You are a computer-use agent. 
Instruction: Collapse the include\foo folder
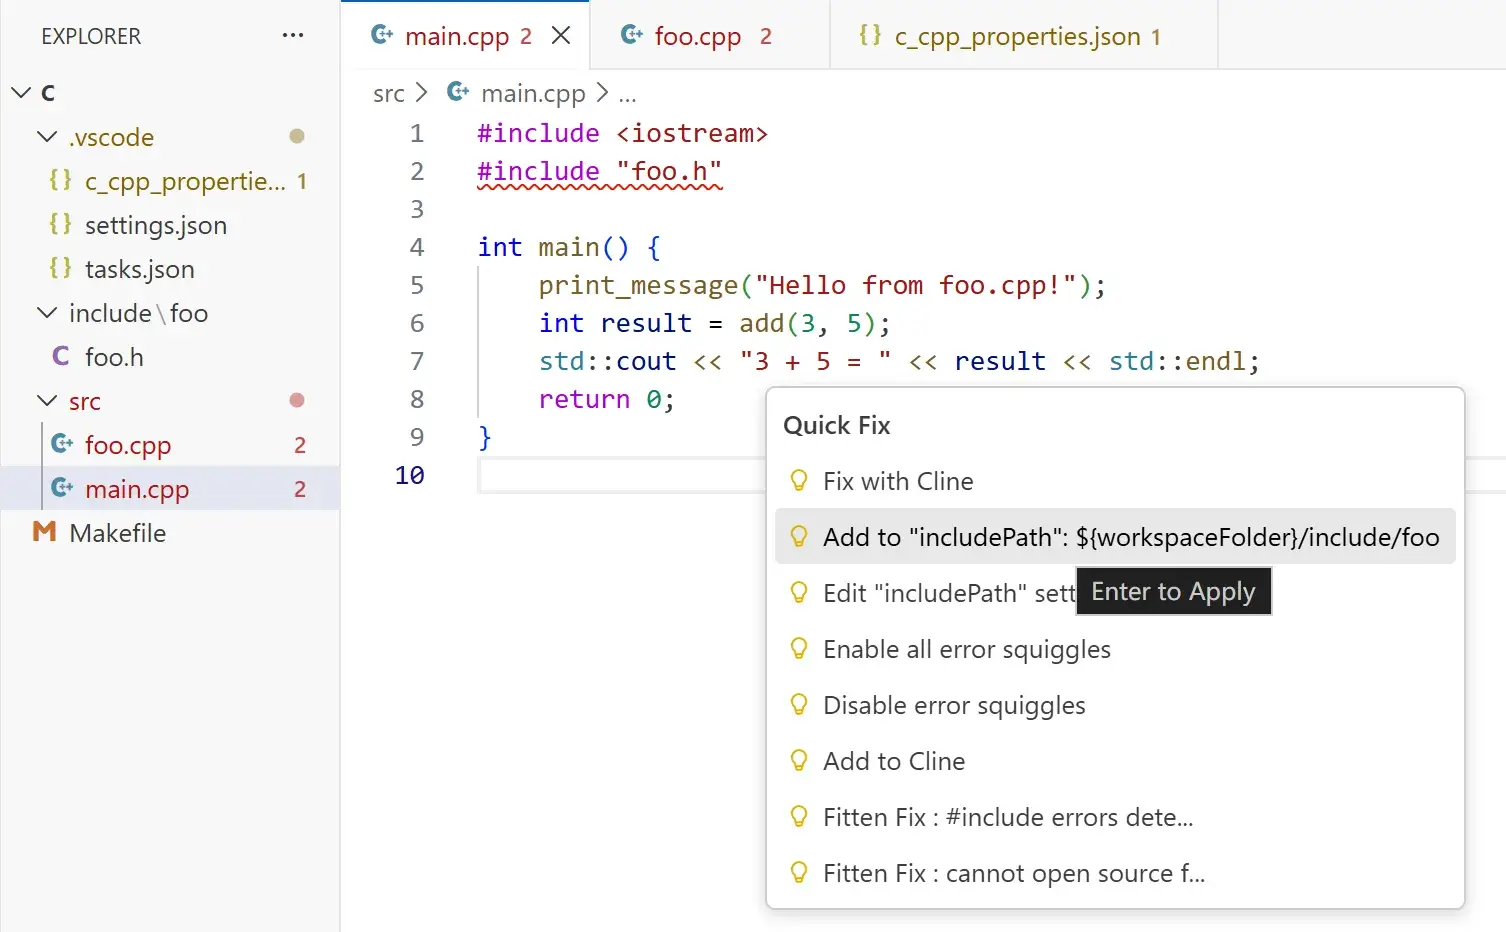pos(47,313)
